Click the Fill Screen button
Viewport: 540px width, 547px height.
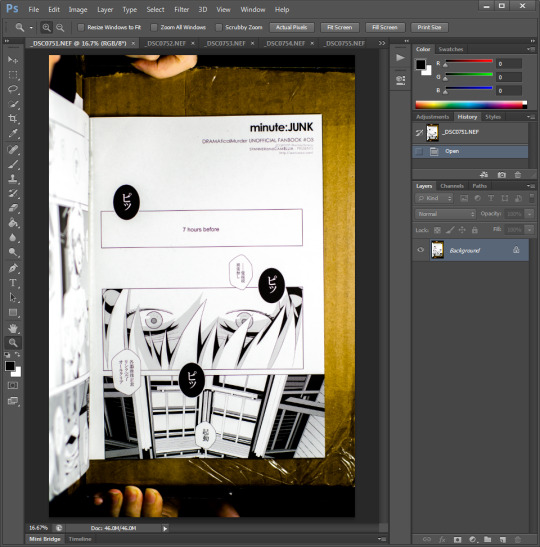[385, 27]
